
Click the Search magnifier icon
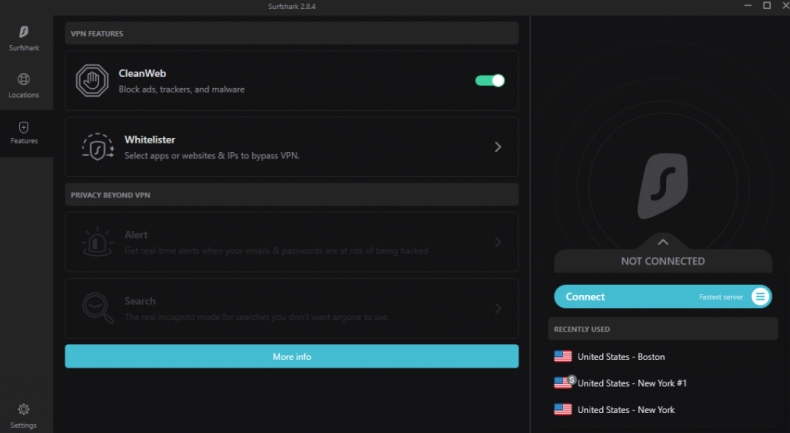[97, 307]
